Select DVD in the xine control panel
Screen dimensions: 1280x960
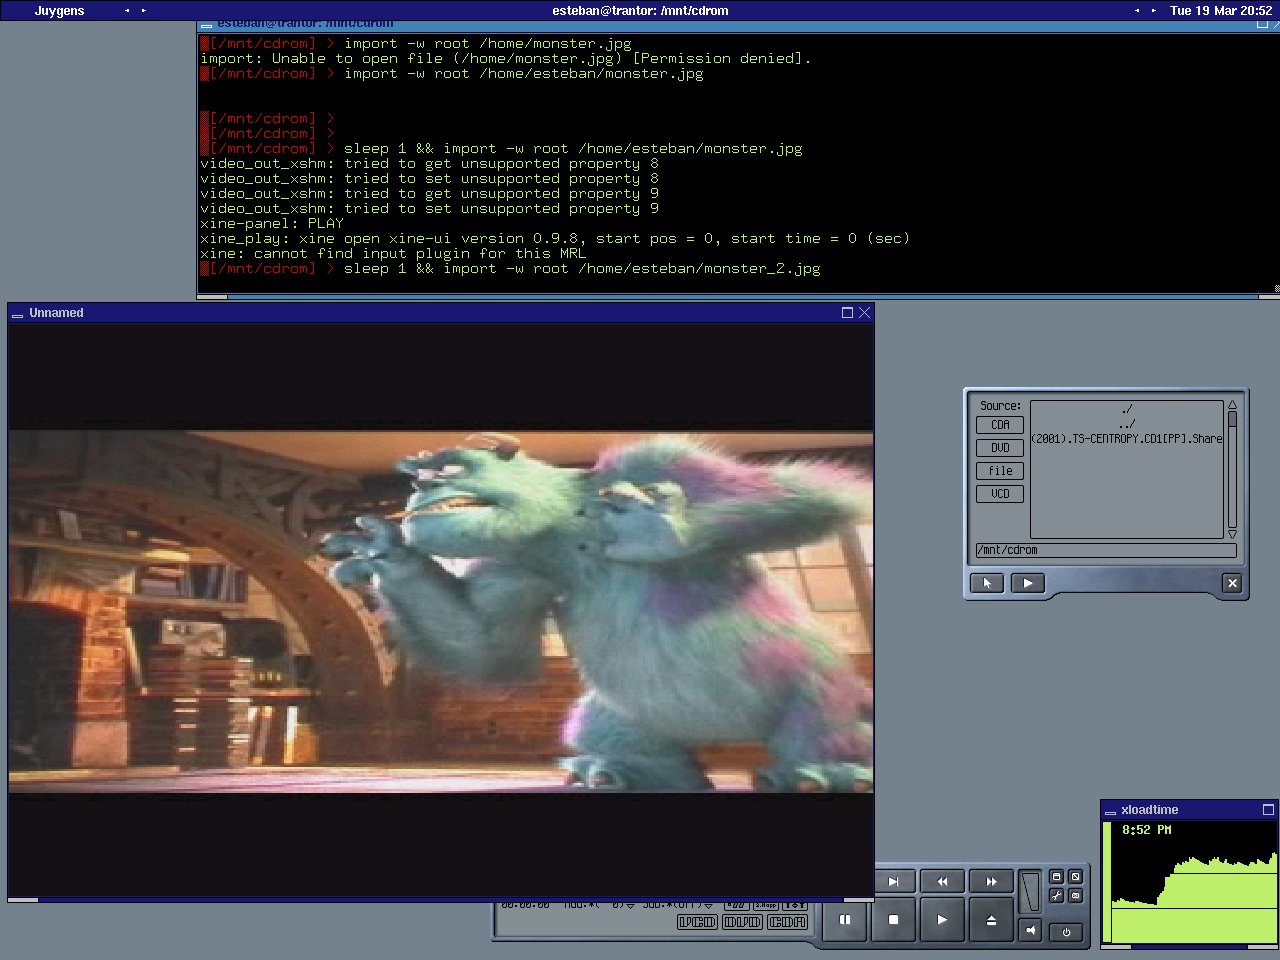(x=743, y=922)
